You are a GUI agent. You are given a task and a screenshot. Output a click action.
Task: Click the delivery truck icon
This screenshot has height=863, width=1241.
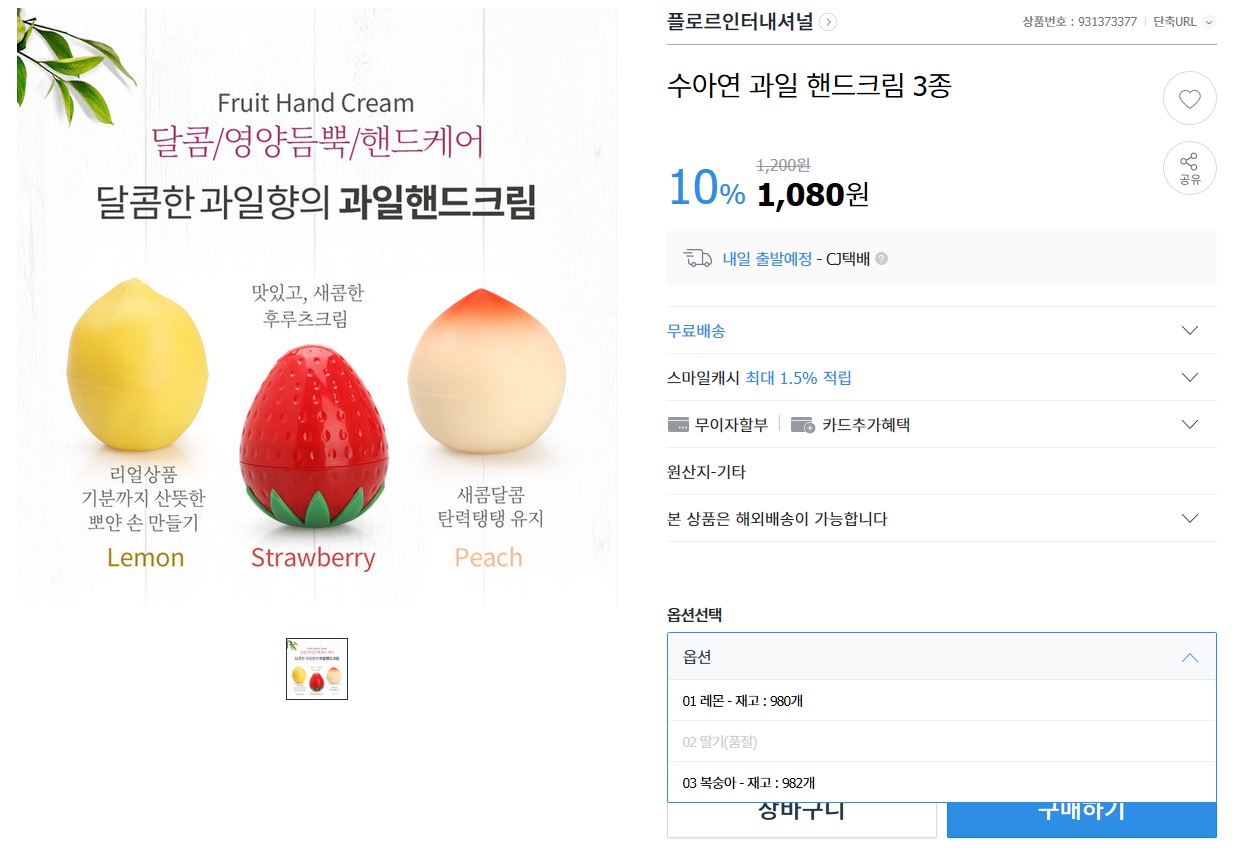point(697,259)
